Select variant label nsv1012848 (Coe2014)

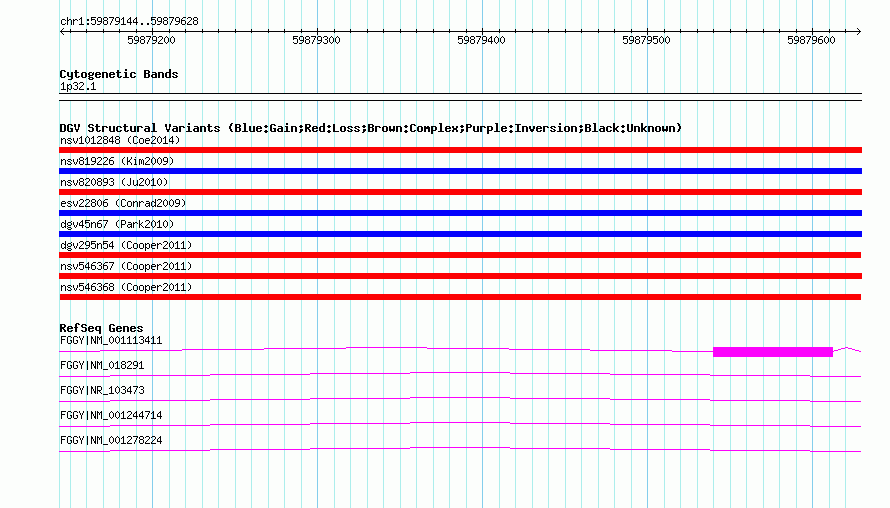point(120,140)
